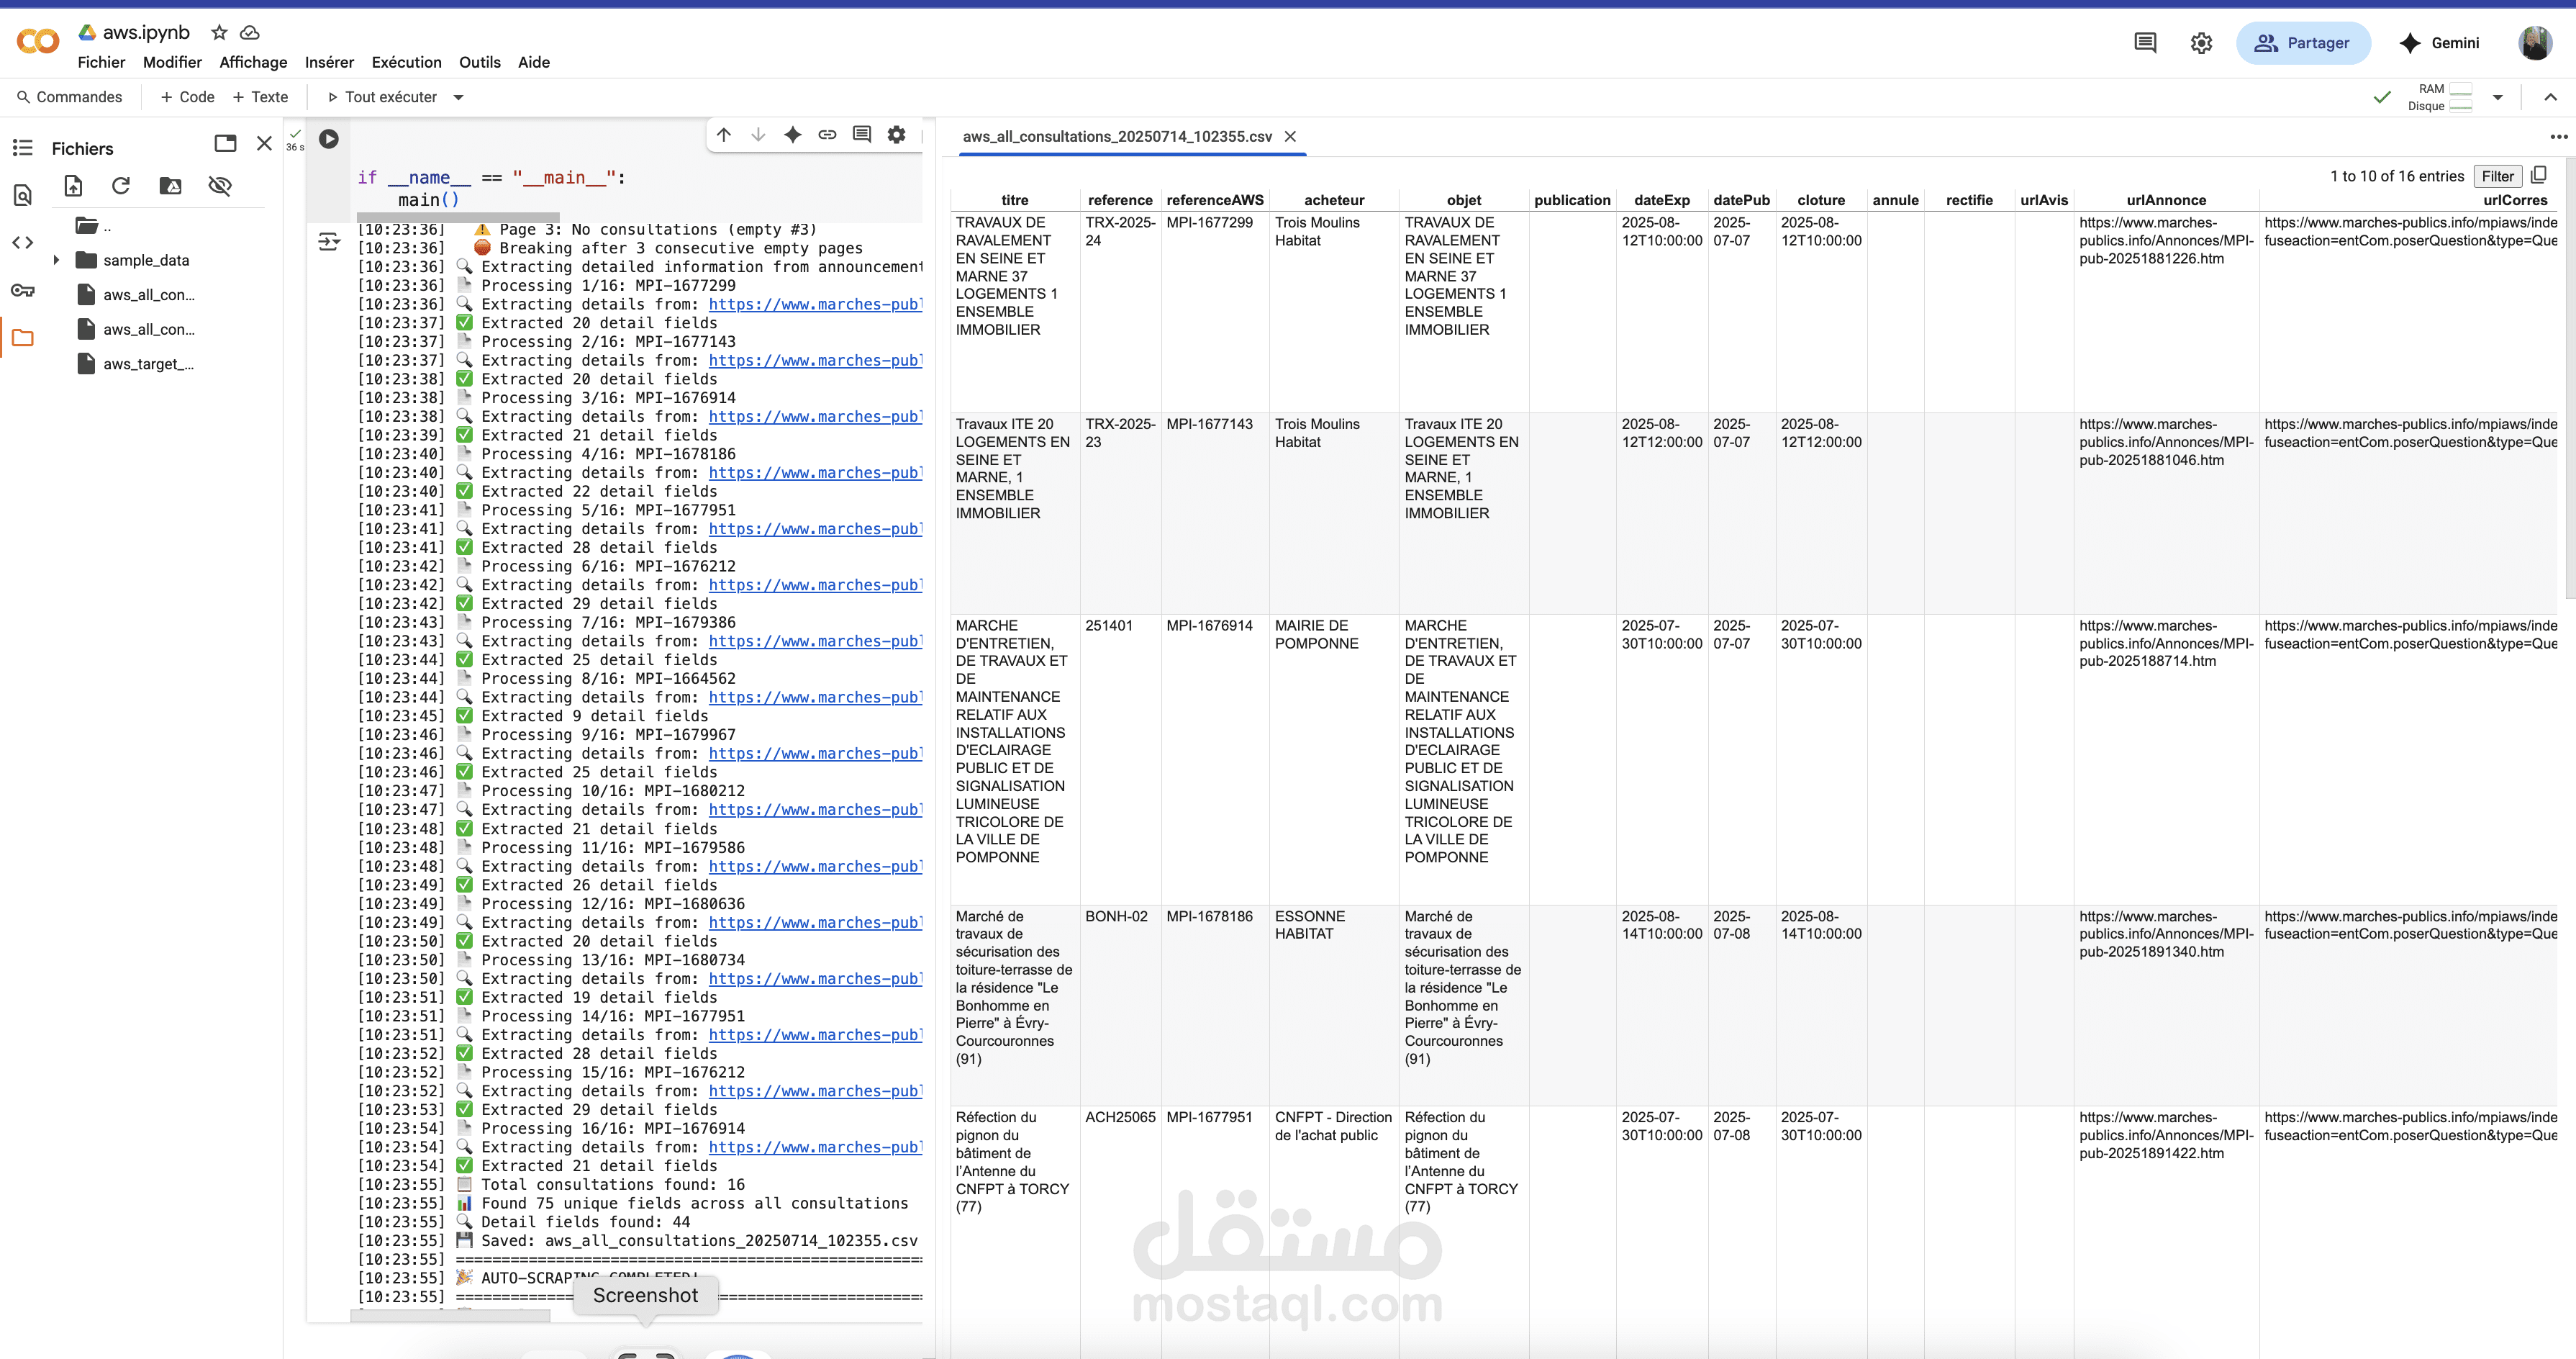This screenshot has height=1359, width=2576.
Task: Open the table of contents panel
Action: (22, 147)
